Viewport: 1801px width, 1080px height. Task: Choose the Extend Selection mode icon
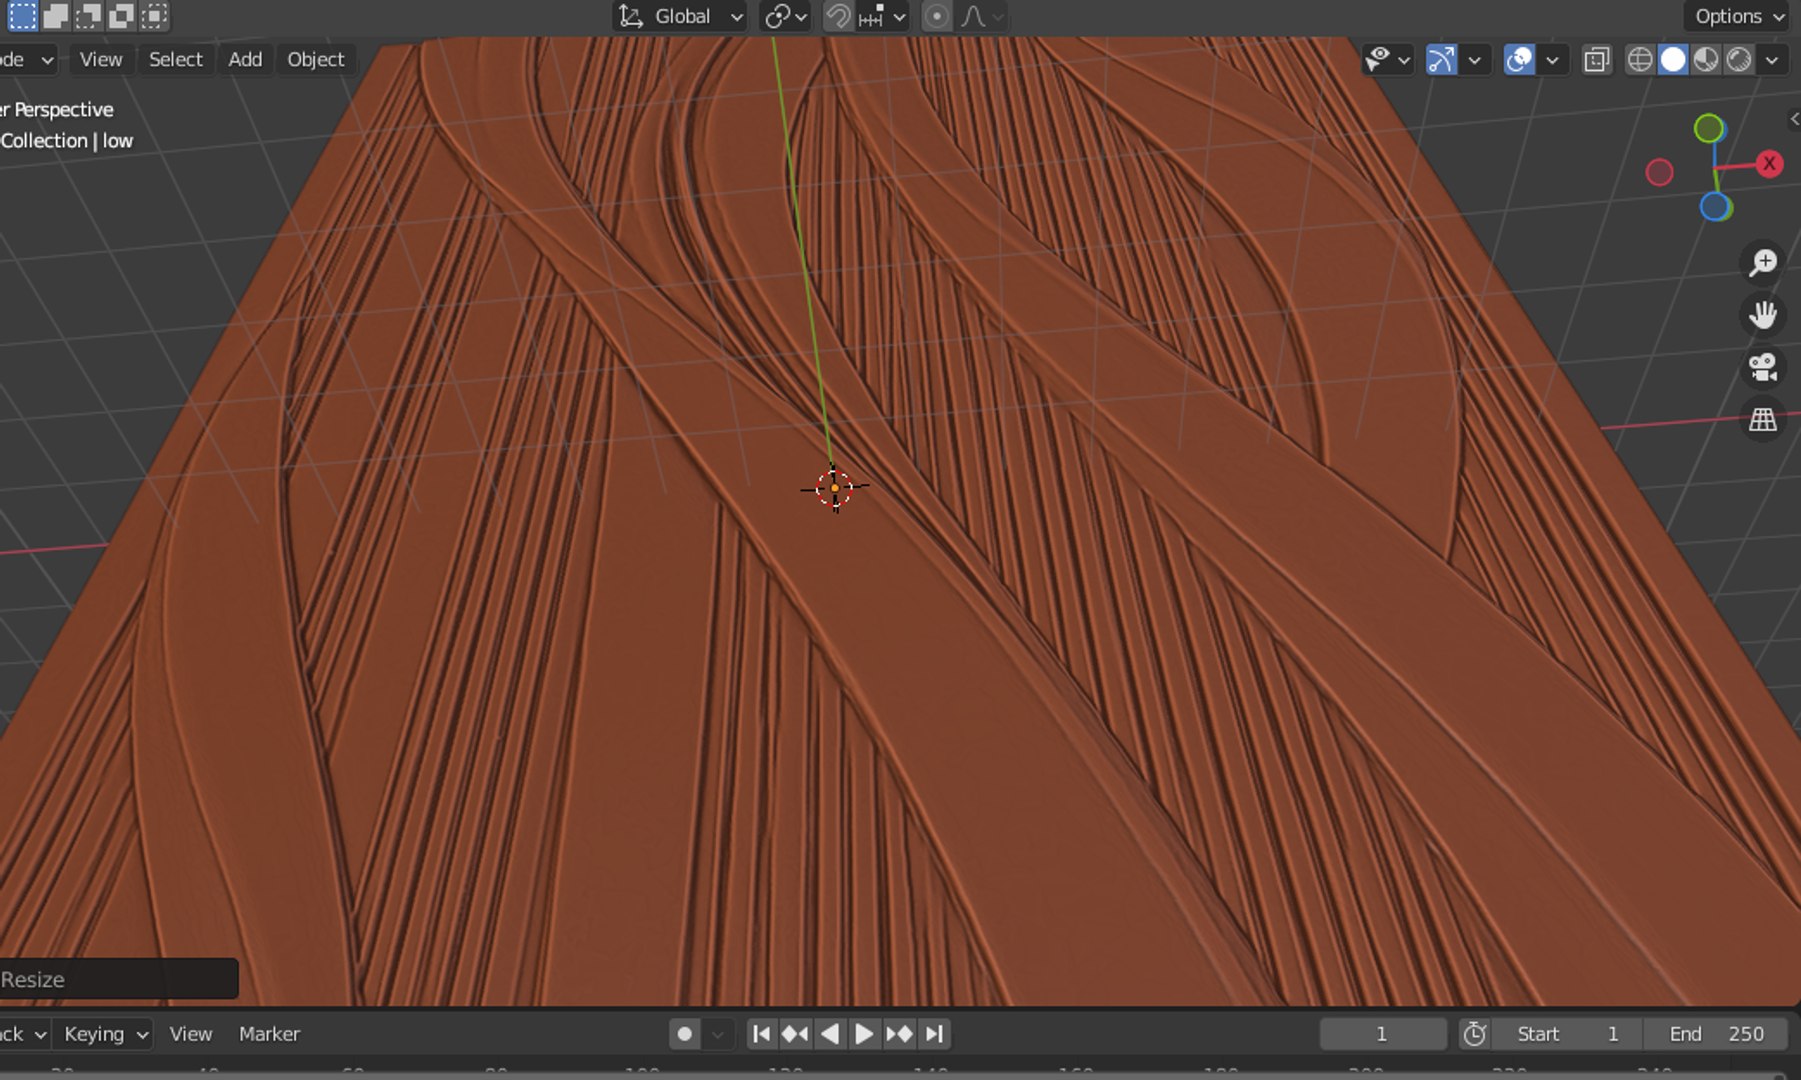(55, 15)
